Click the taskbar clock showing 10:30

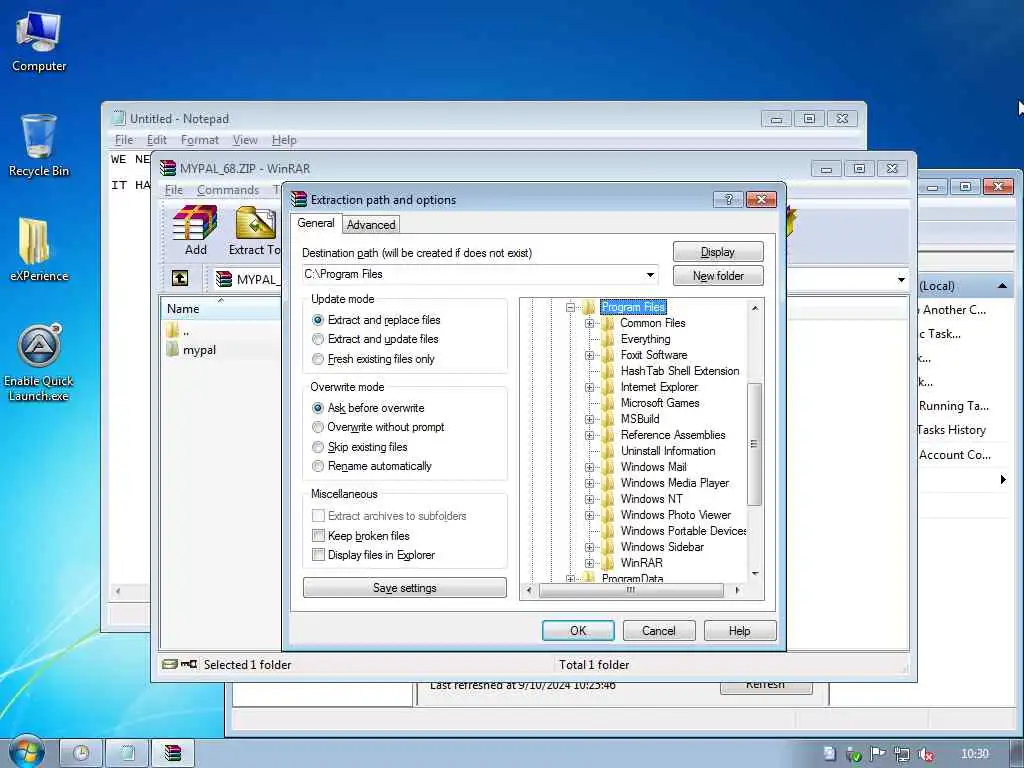(974, 754)
